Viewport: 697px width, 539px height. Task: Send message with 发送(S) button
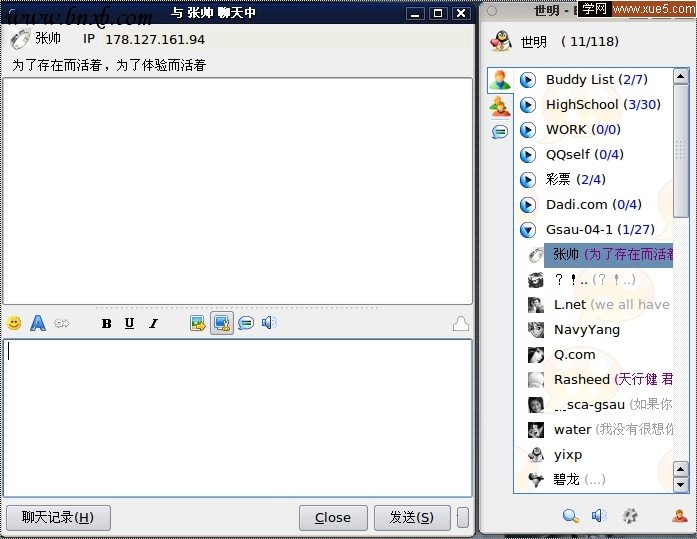coord(412,518)
